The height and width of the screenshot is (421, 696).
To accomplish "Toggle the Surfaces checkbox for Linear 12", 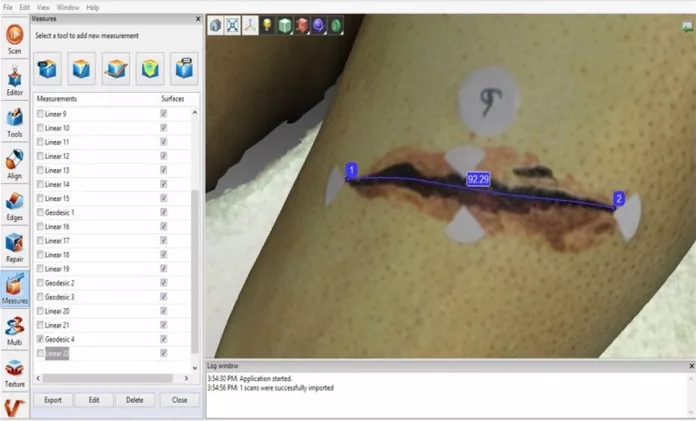I will (x=163, y=156).
